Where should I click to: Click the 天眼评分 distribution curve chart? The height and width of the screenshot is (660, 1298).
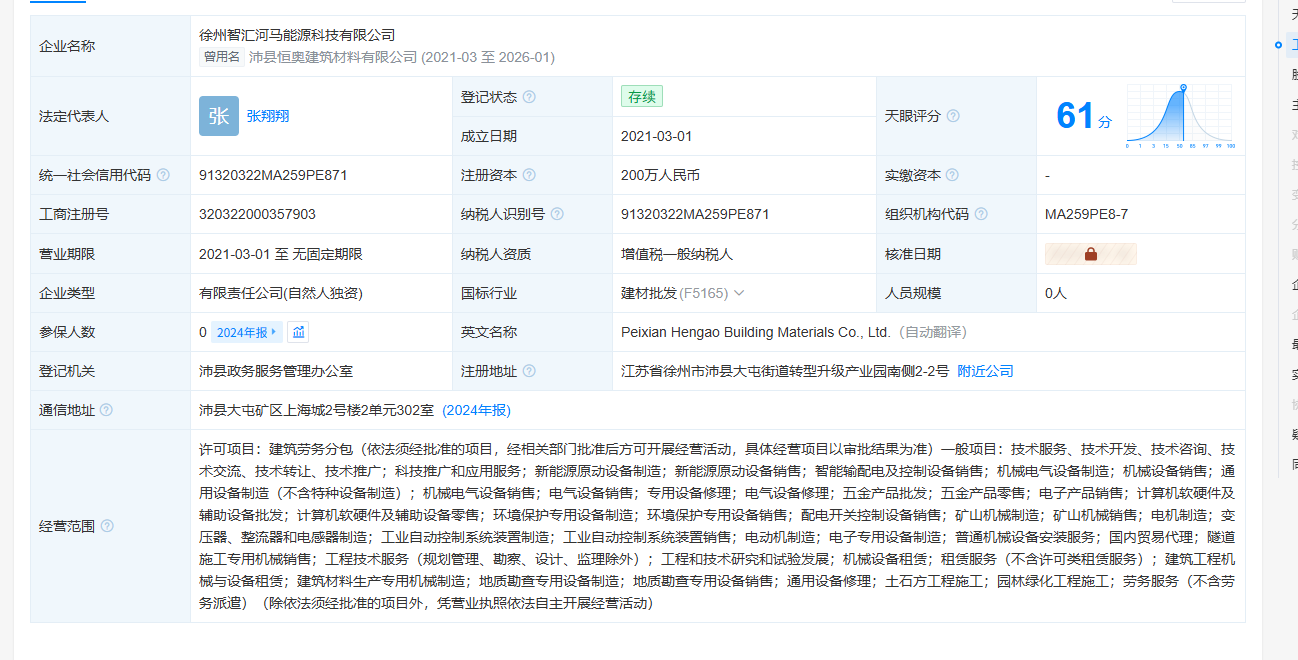click(1180, 116)
